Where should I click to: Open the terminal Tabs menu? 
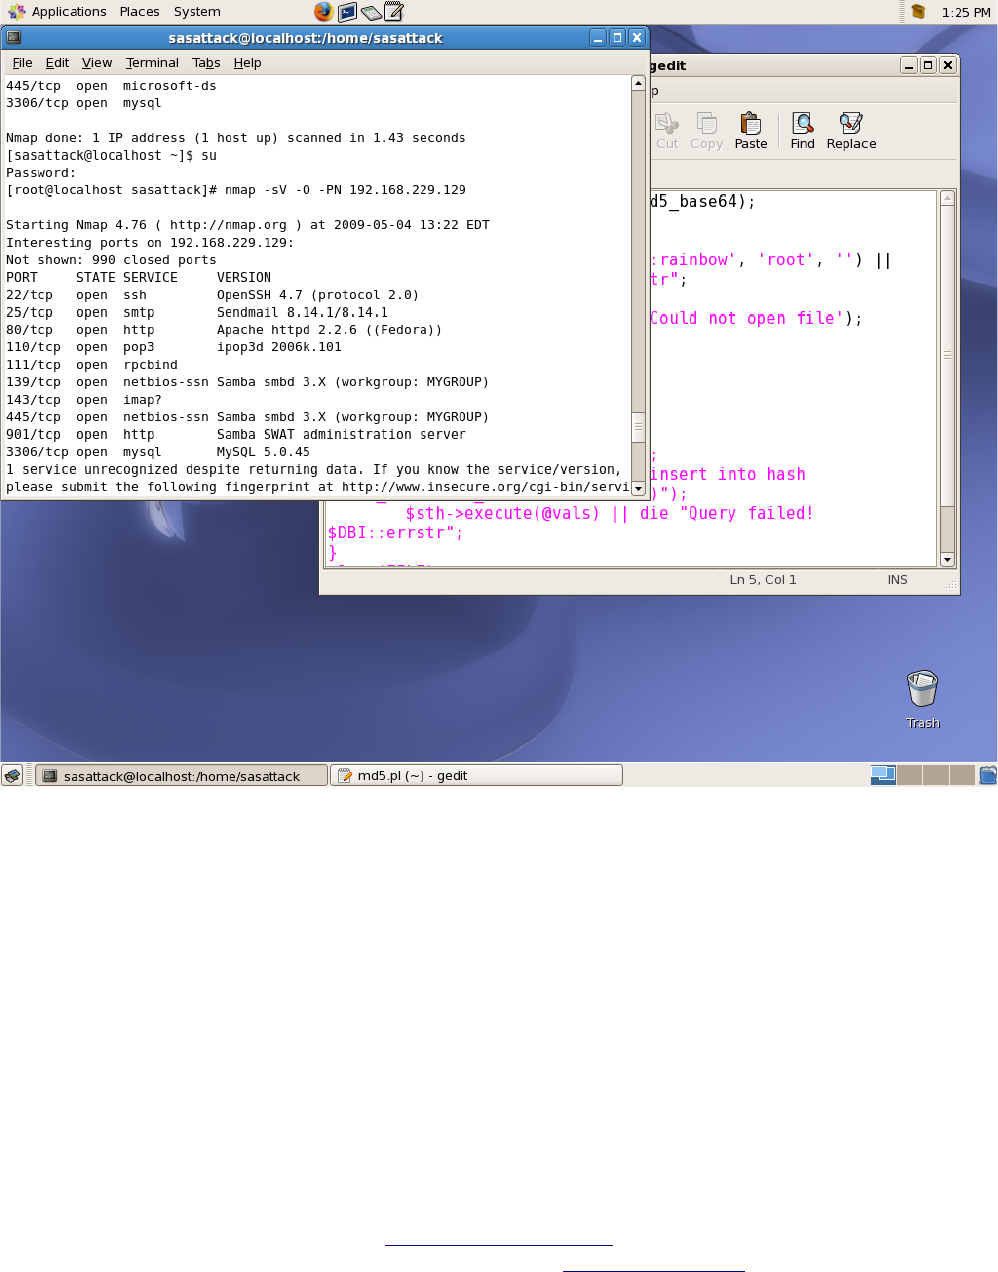click(x=206, y=62)
